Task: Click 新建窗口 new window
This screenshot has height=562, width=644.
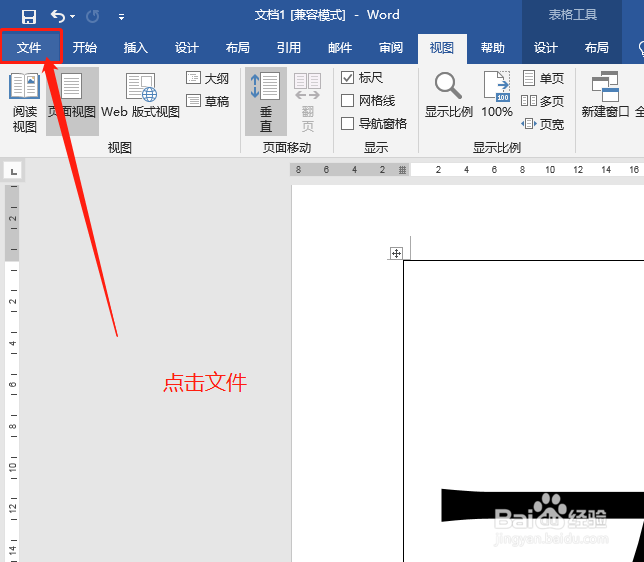Action: [605, 94]
